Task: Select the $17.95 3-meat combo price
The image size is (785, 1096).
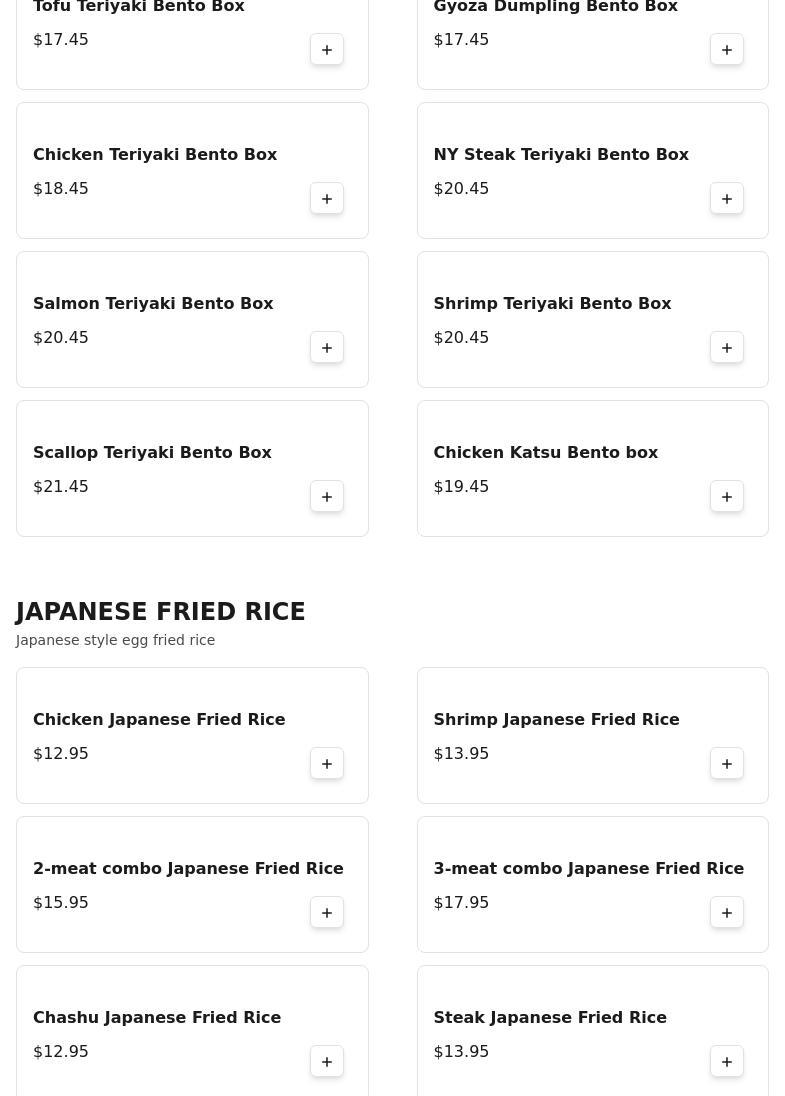Action: coord(461,903)
